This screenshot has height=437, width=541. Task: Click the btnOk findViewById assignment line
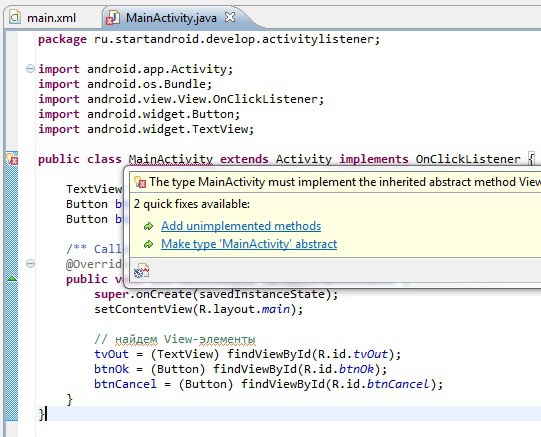(241, 369)
